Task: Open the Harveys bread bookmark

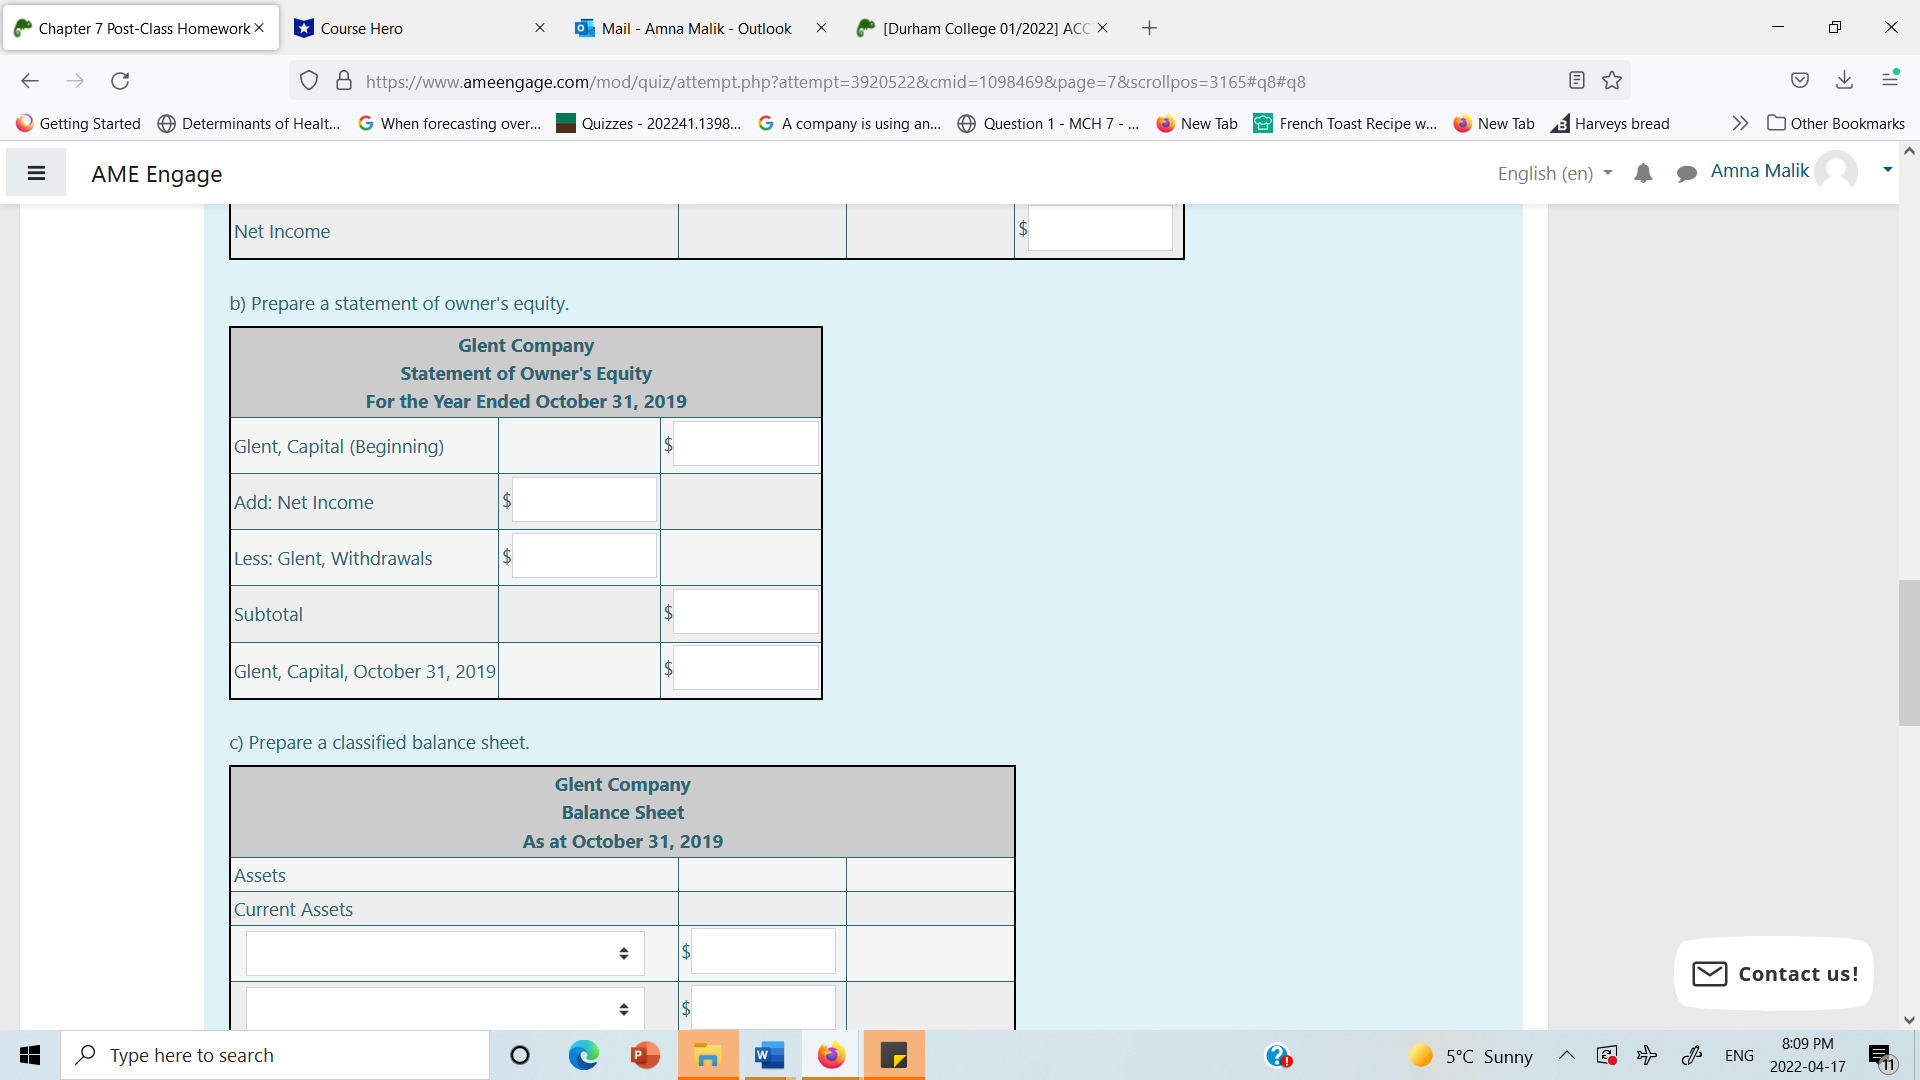Action: point(1611,123)
